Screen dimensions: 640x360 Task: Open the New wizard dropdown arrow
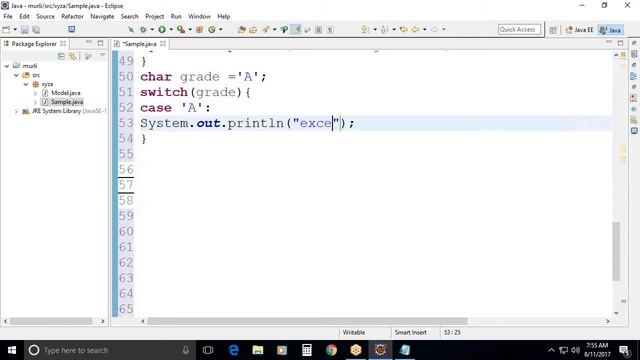pos(15,29)
